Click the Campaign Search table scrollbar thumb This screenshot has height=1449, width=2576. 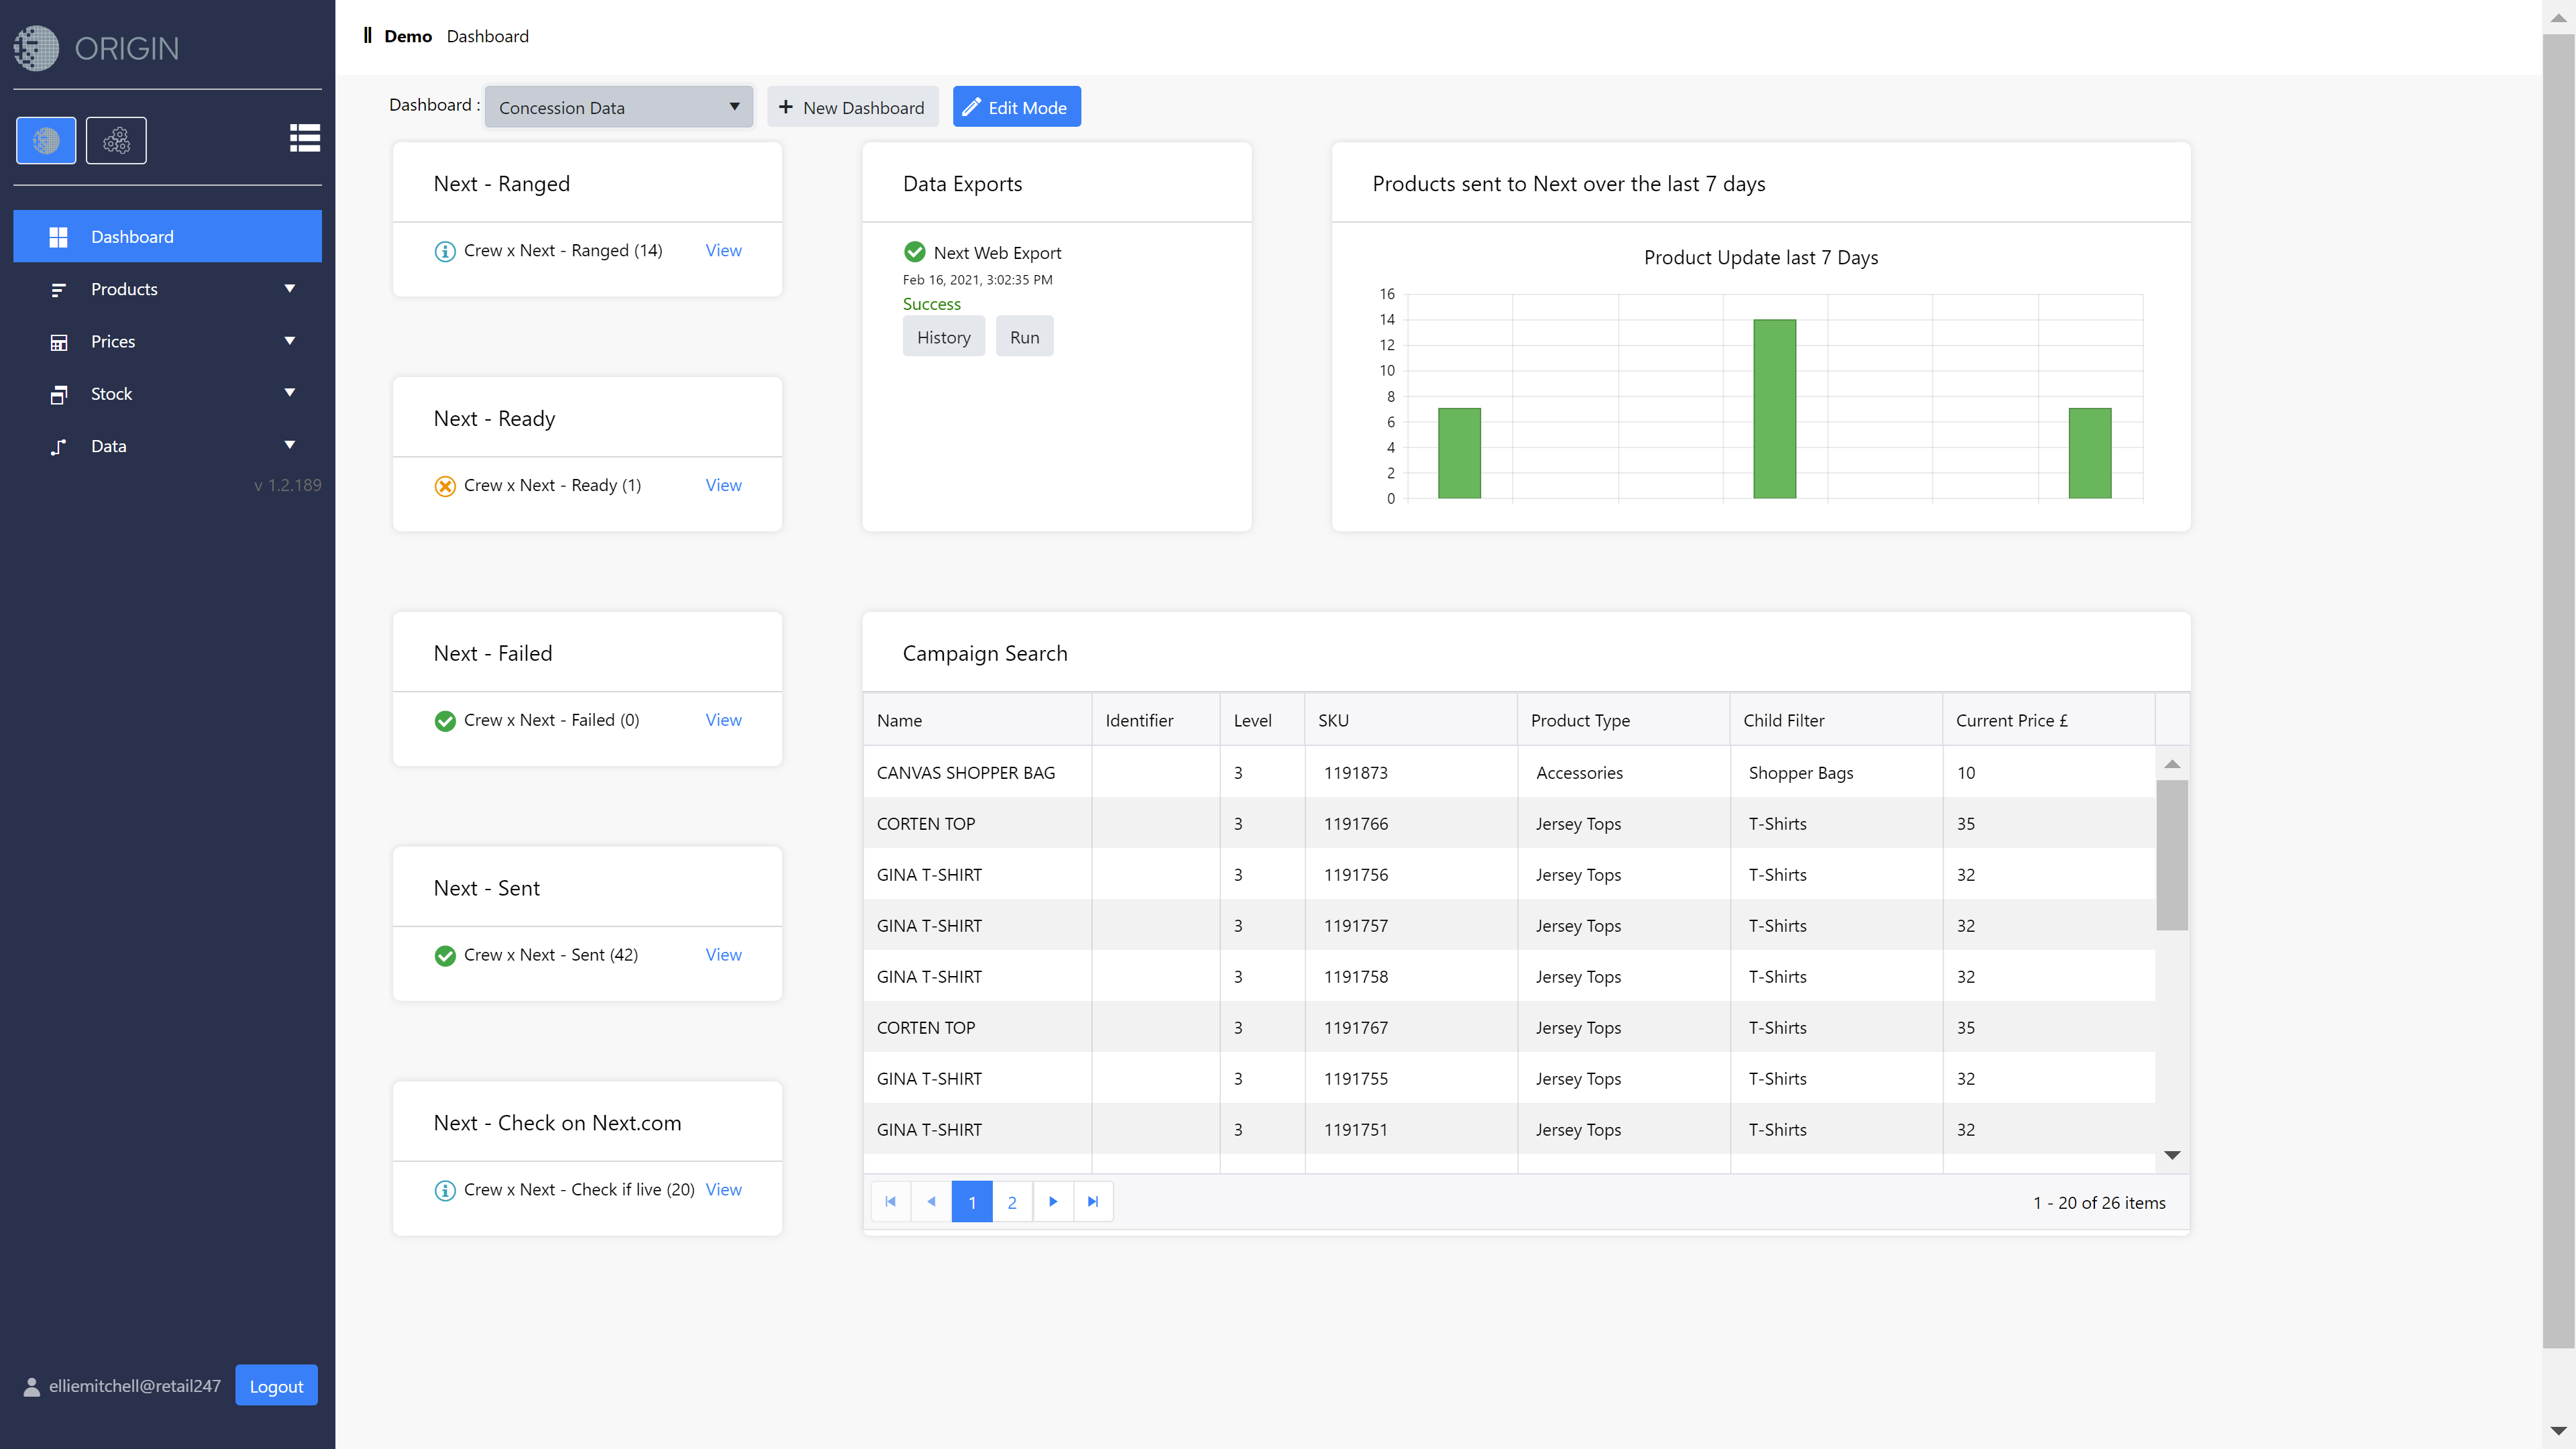pyautogui.click(x=2171, y=855)
